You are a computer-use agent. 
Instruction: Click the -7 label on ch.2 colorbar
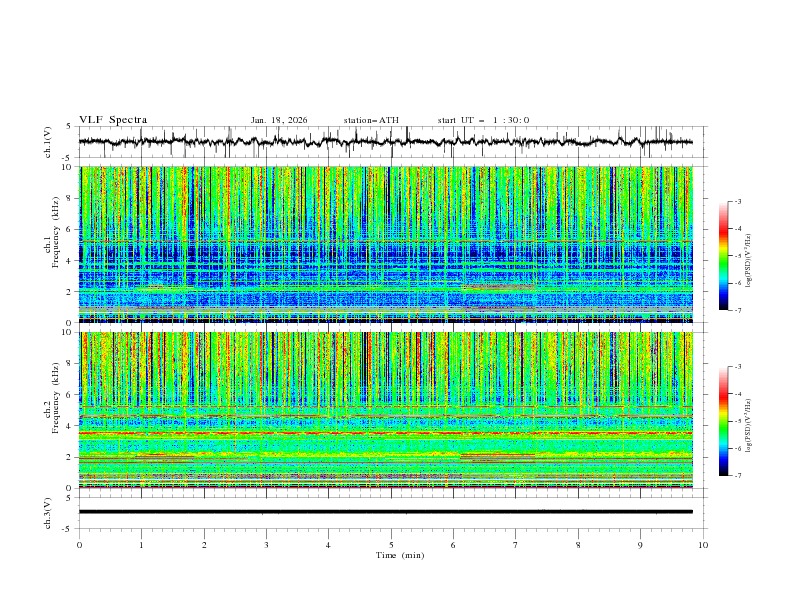coord(737,476)
